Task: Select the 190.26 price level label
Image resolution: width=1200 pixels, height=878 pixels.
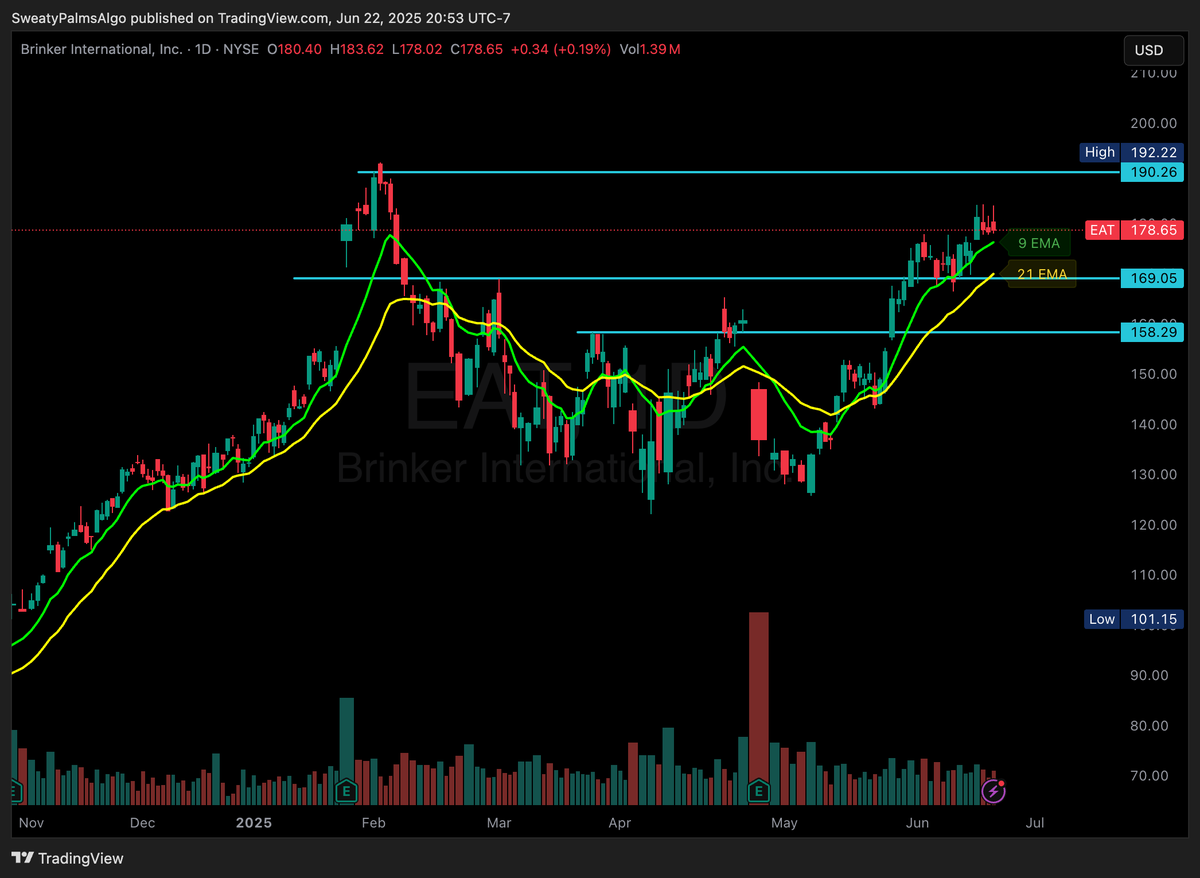Action: tap(1151, 172)
